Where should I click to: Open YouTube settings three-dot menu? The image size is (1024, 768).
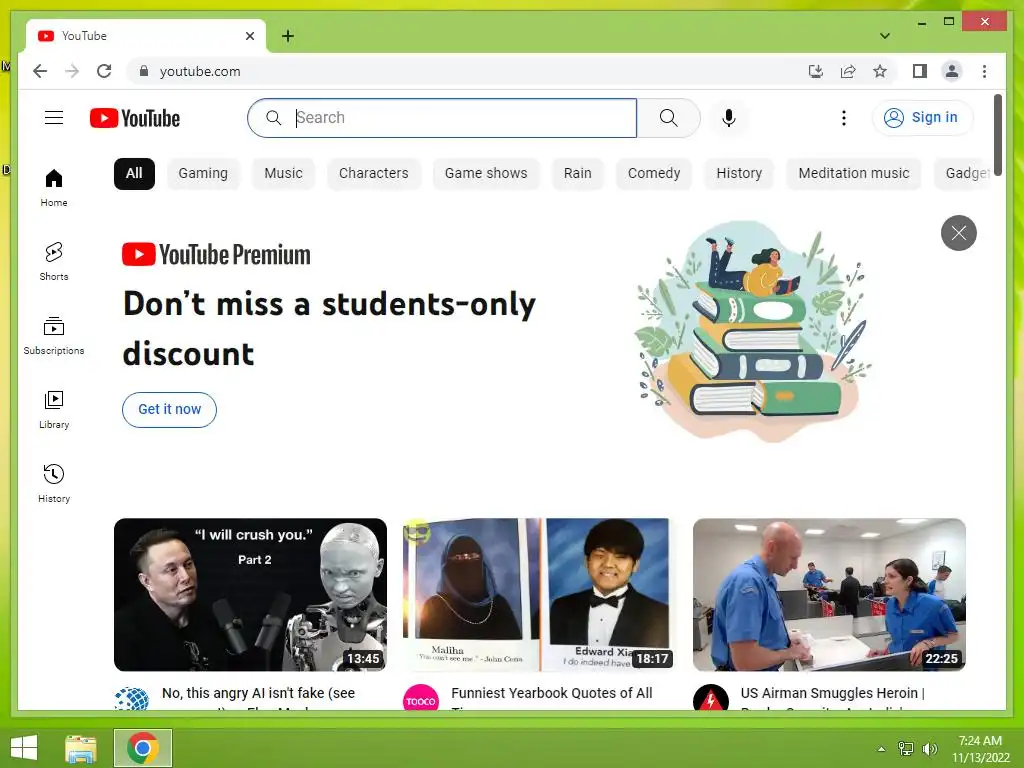[844, 118]
